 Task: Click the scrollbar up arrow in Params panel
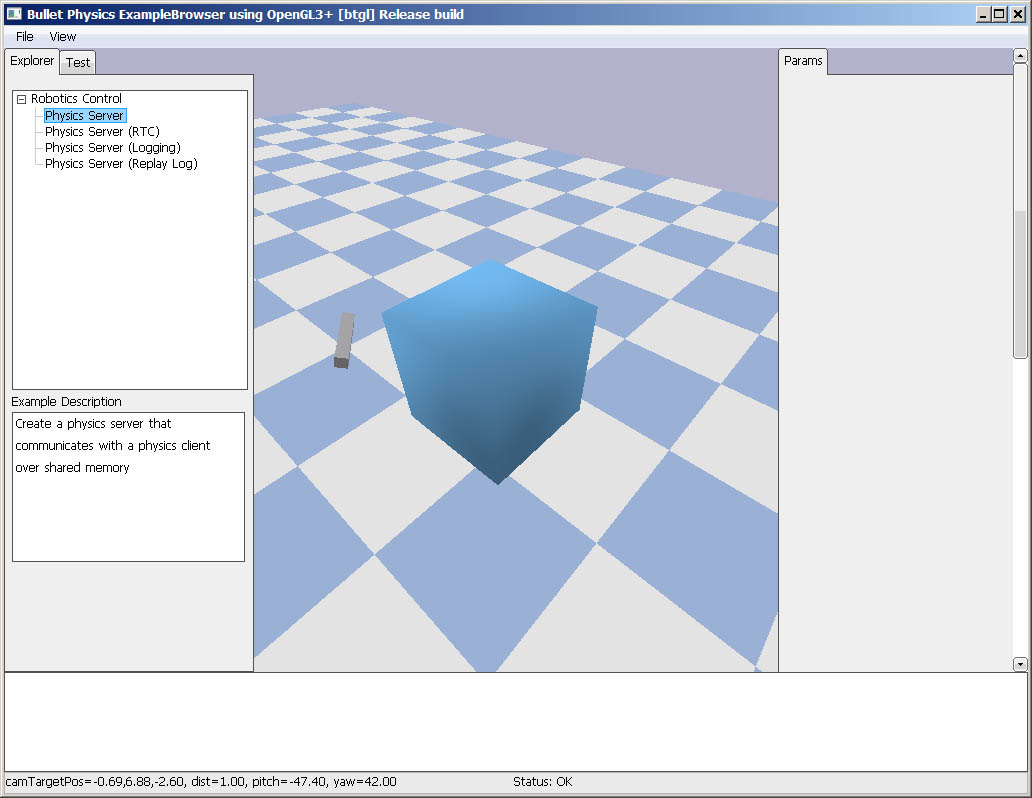click(1020, 56)
